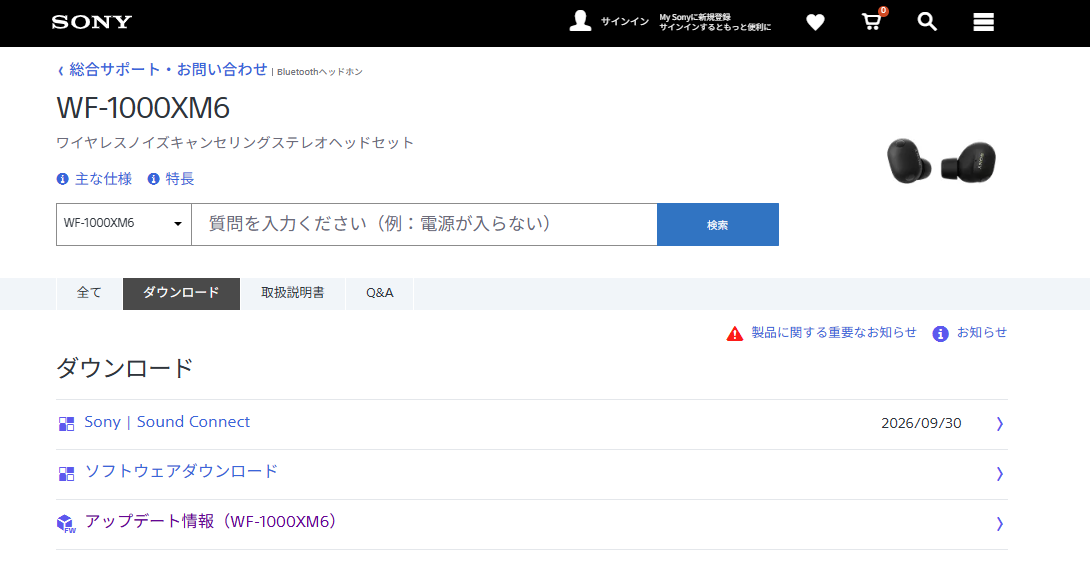
Task: Focus the 質問を入力ください search field
Action: (x=424, y=224)
